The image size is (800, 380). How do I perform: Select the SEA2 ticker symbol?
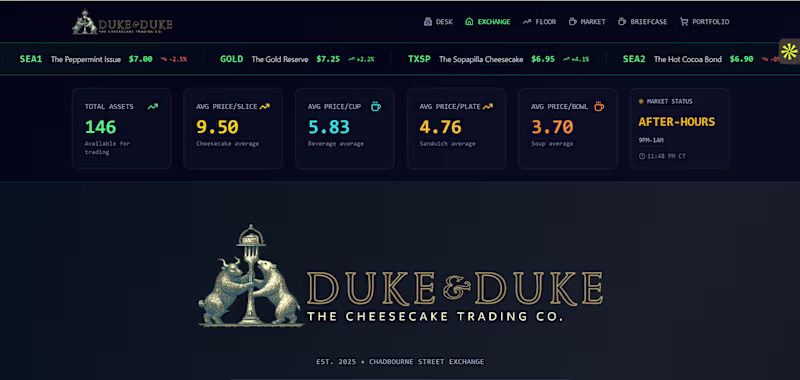634,59
